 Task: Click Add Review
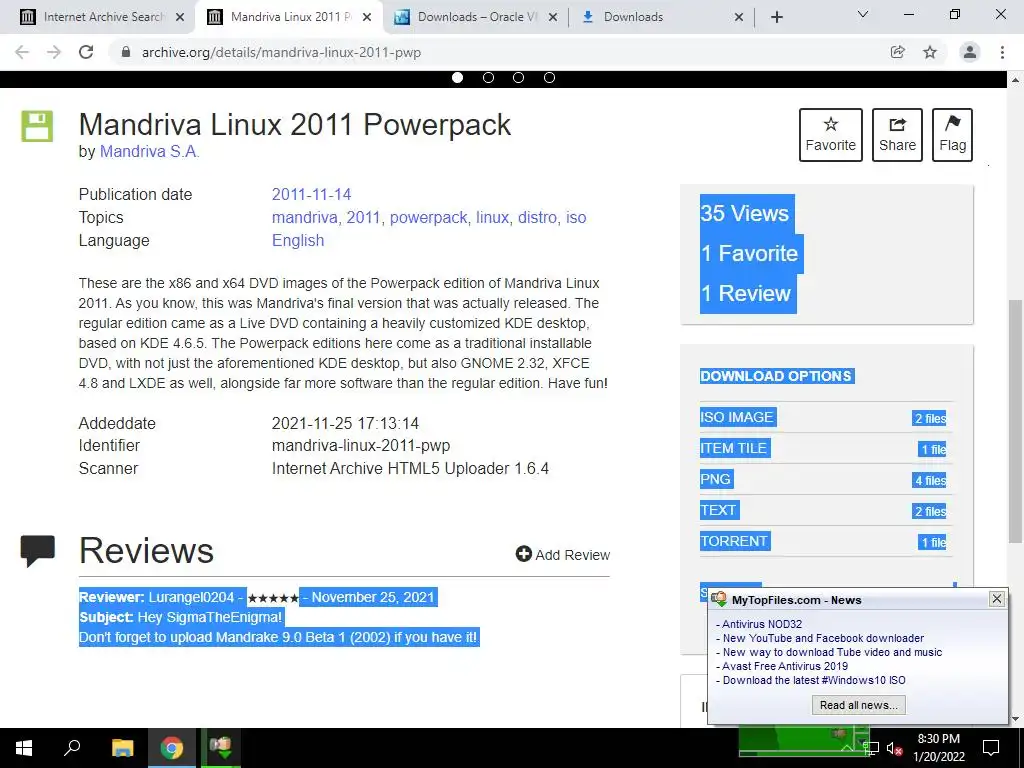click(563, 554)
